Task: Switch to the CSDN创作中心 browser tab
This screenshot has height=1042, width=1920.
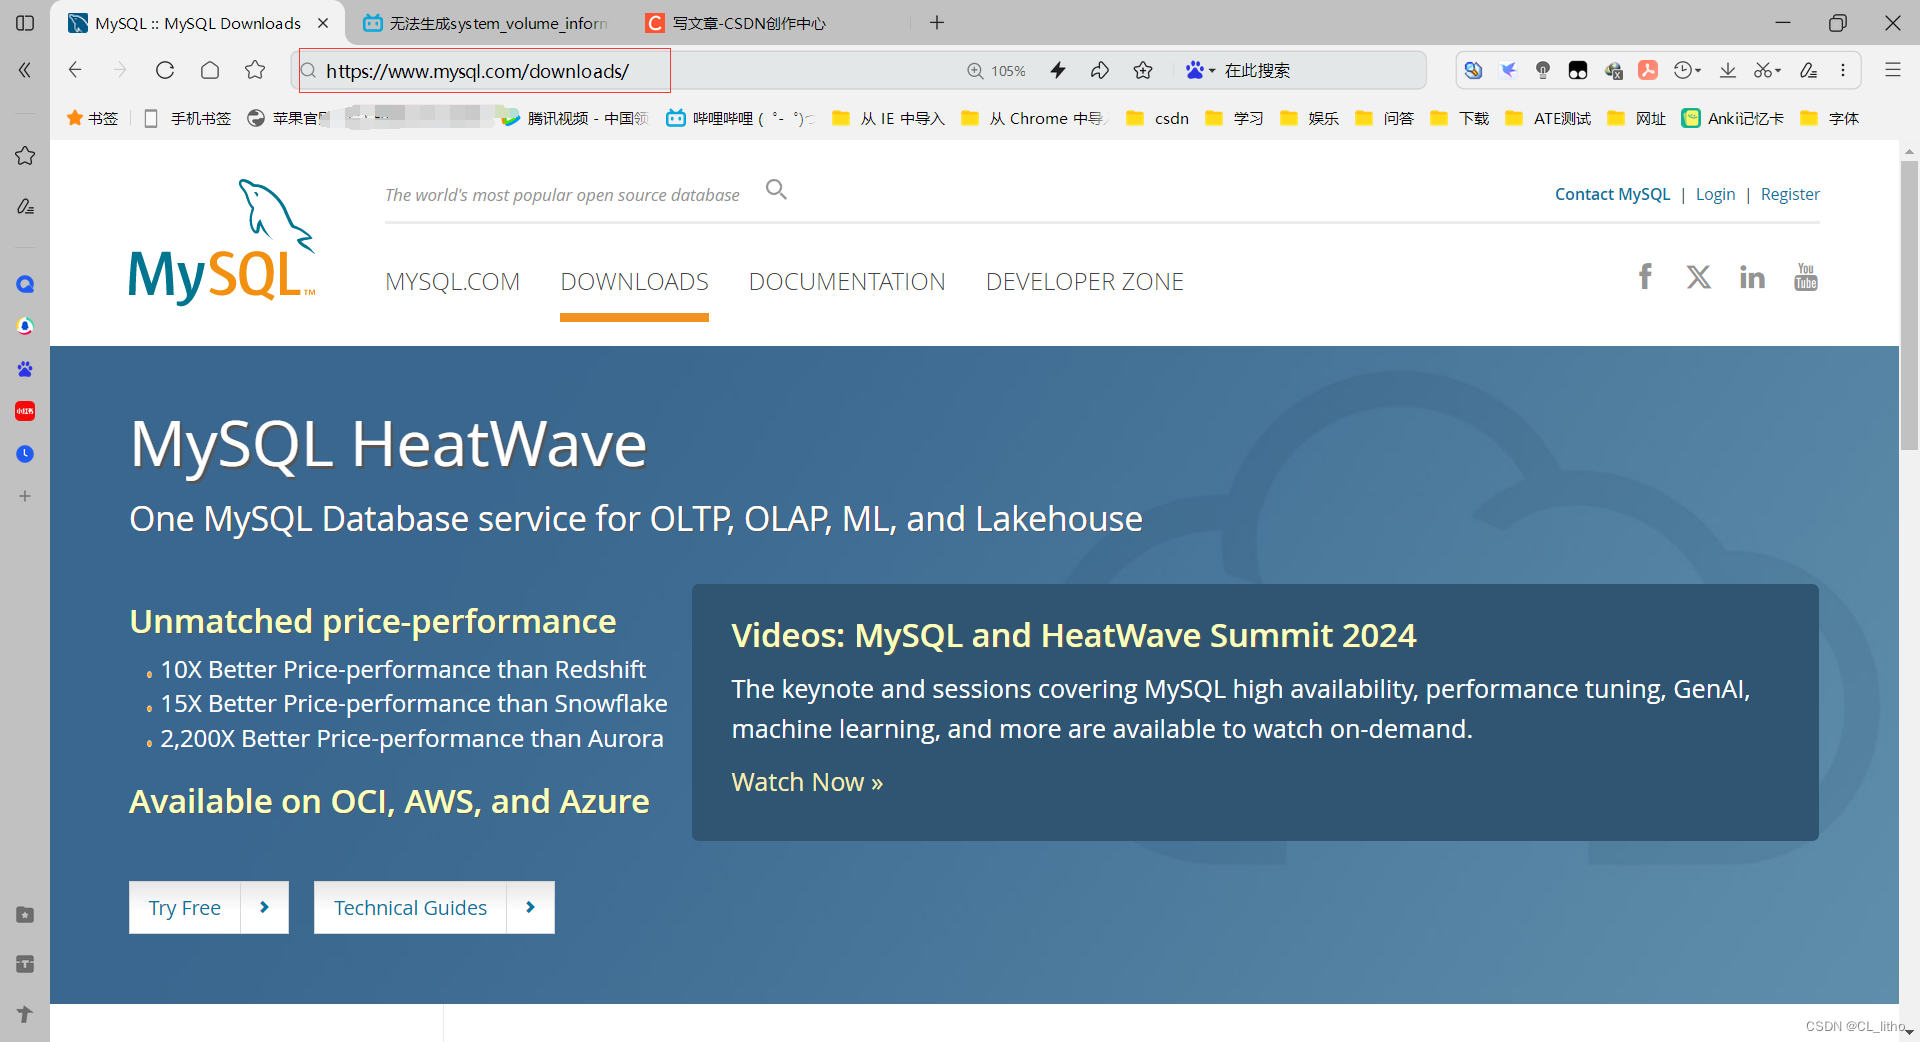Action: tap(737, 23)
